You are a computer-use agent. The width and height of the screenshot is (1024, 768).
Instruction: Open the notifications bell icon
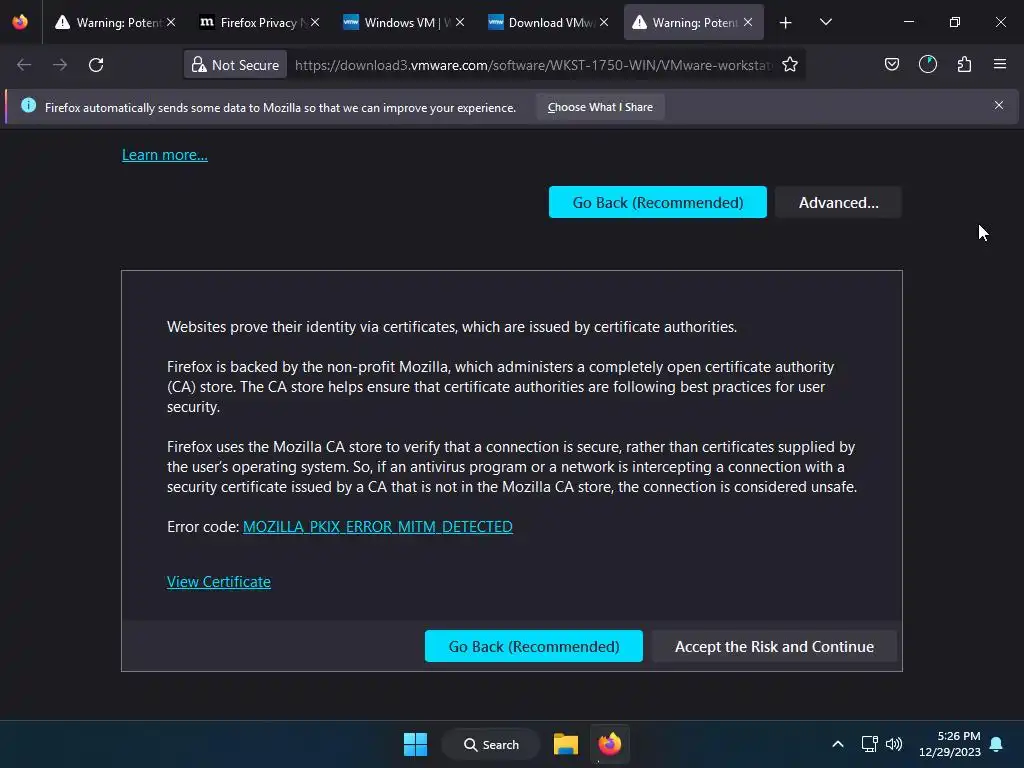click(997, 744)
